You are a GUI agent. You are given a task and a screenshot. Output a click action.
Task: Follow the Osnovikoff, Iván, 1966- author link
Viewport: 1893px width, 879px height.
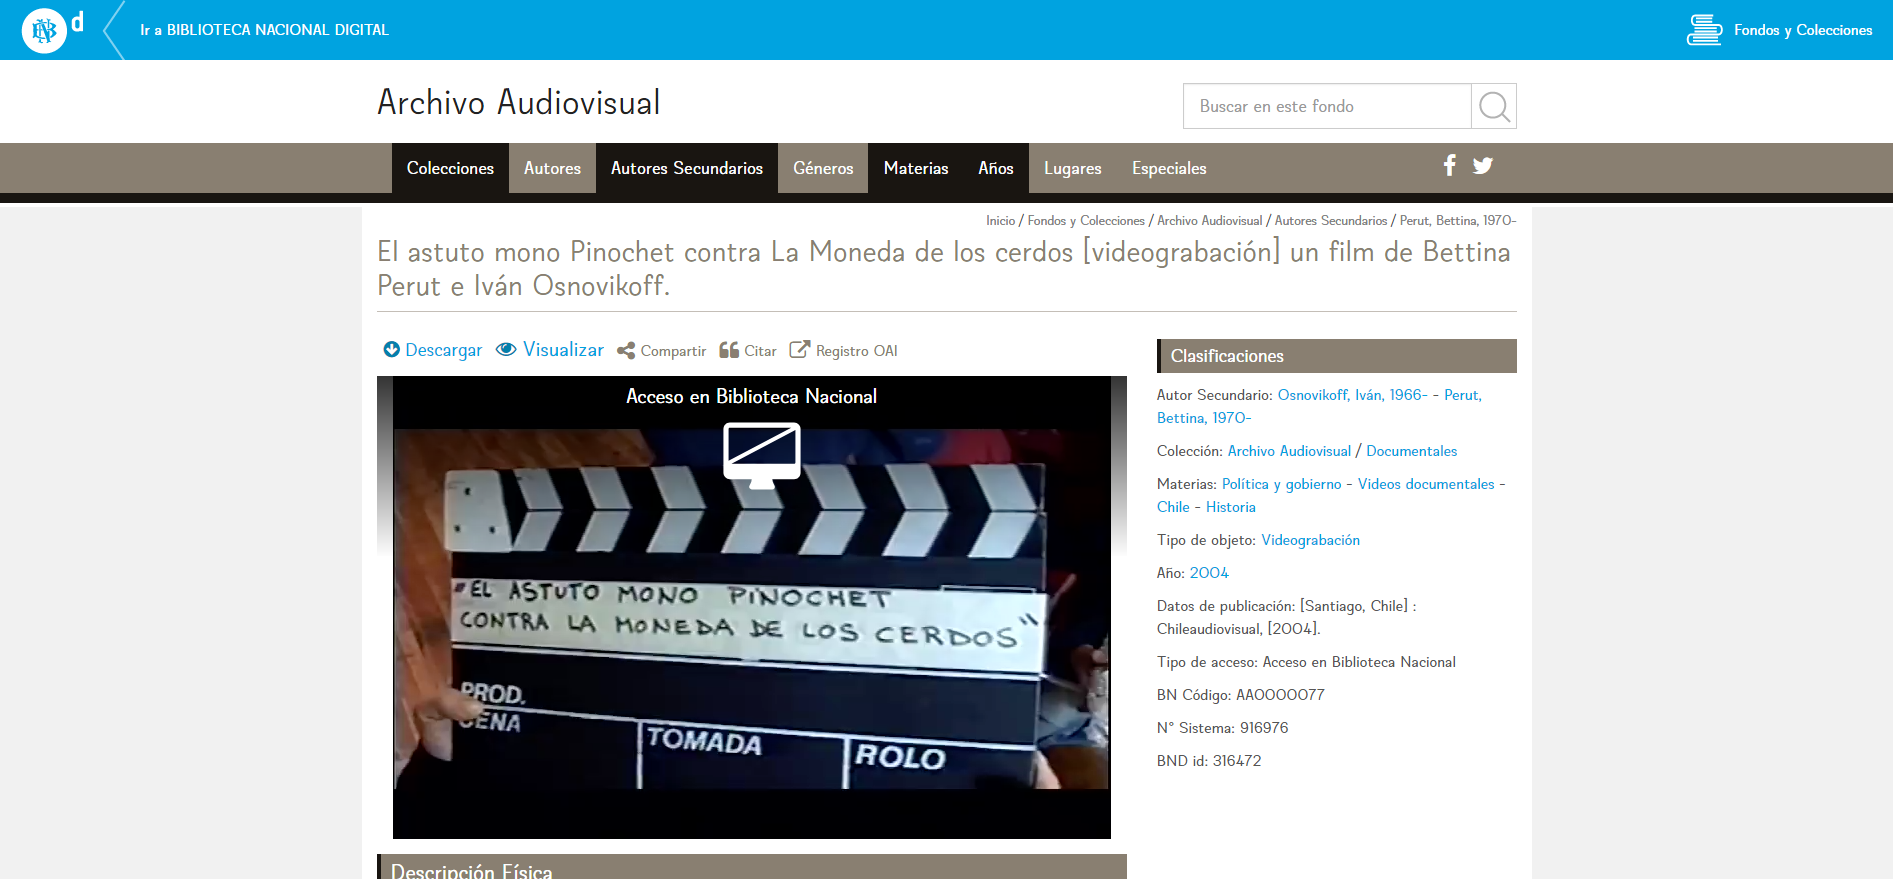coord(1352,395)
